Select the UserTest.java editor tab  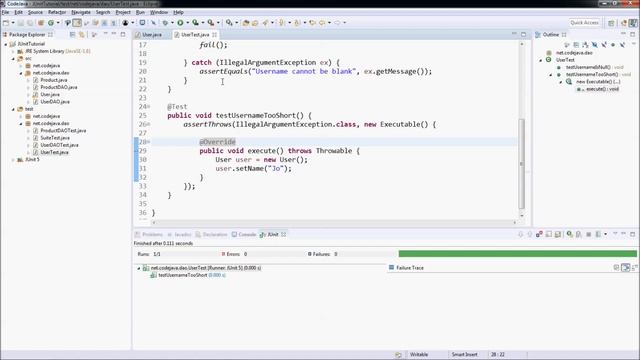tap(195, 35)
